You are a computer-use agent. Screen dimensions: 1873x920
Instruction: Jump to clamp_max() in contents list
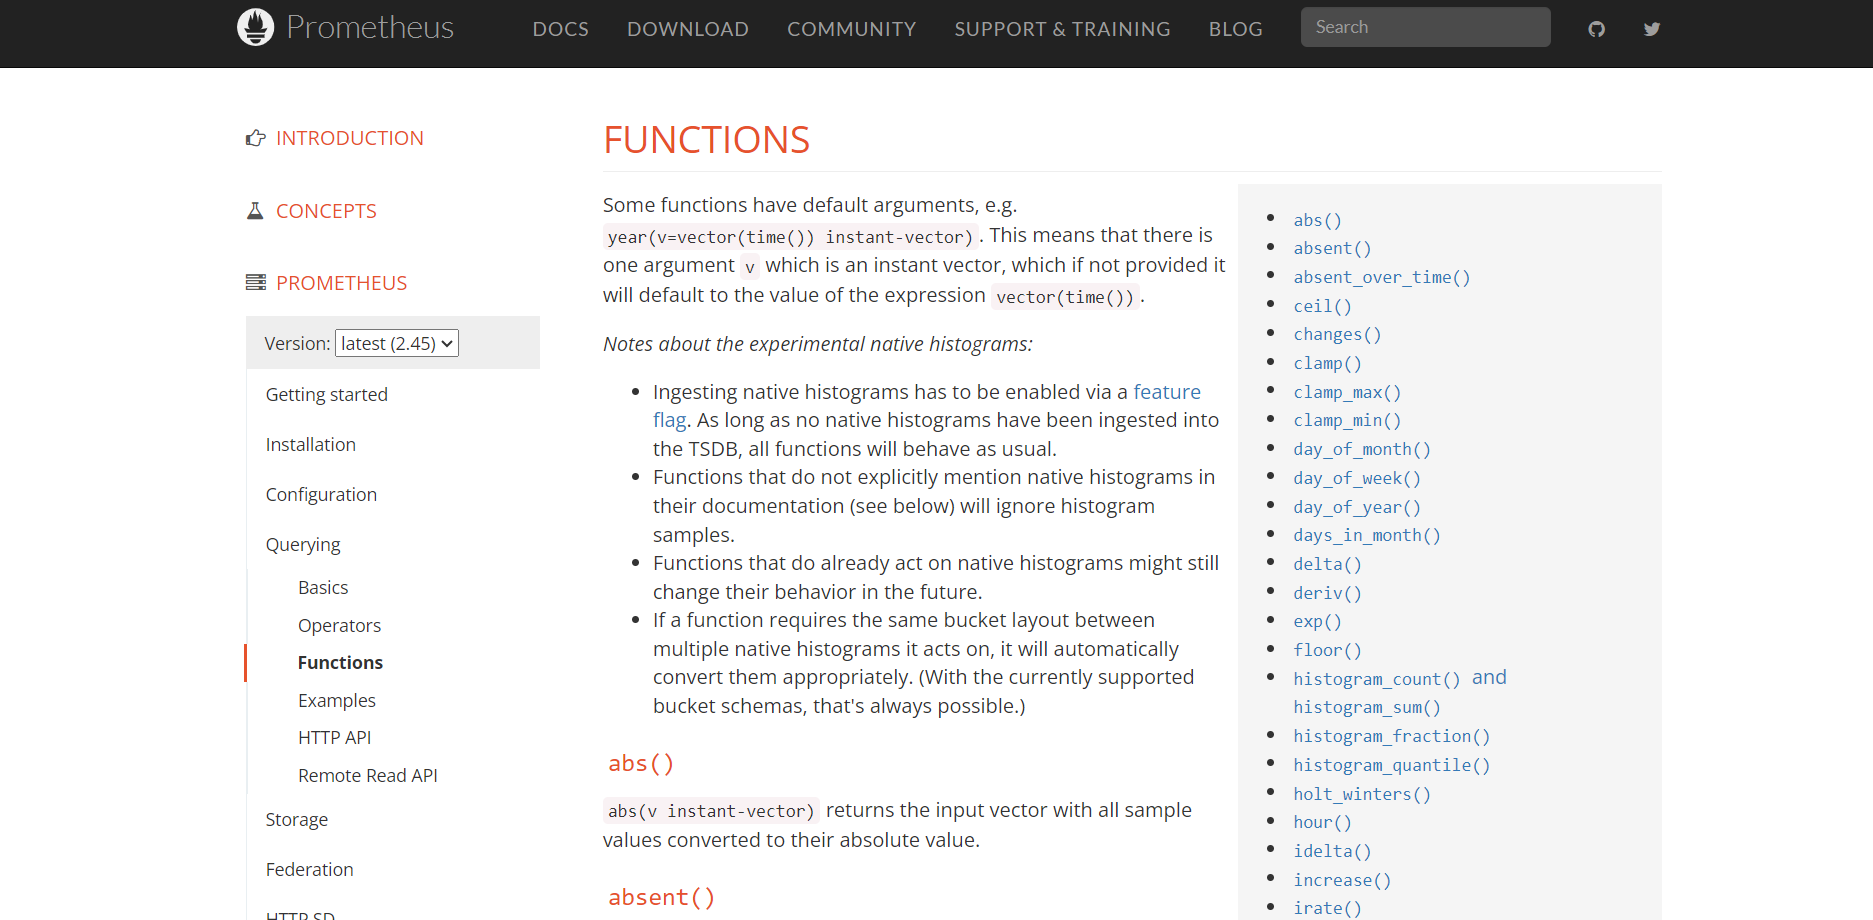click(x=1347, y=392)
